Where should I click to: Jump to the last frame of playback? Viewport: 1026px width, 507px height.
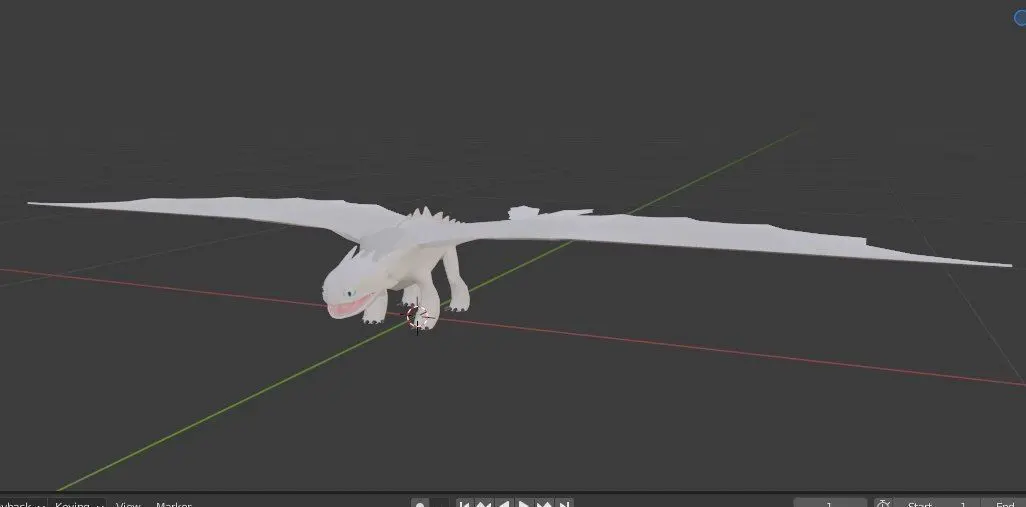coord(563,504)
